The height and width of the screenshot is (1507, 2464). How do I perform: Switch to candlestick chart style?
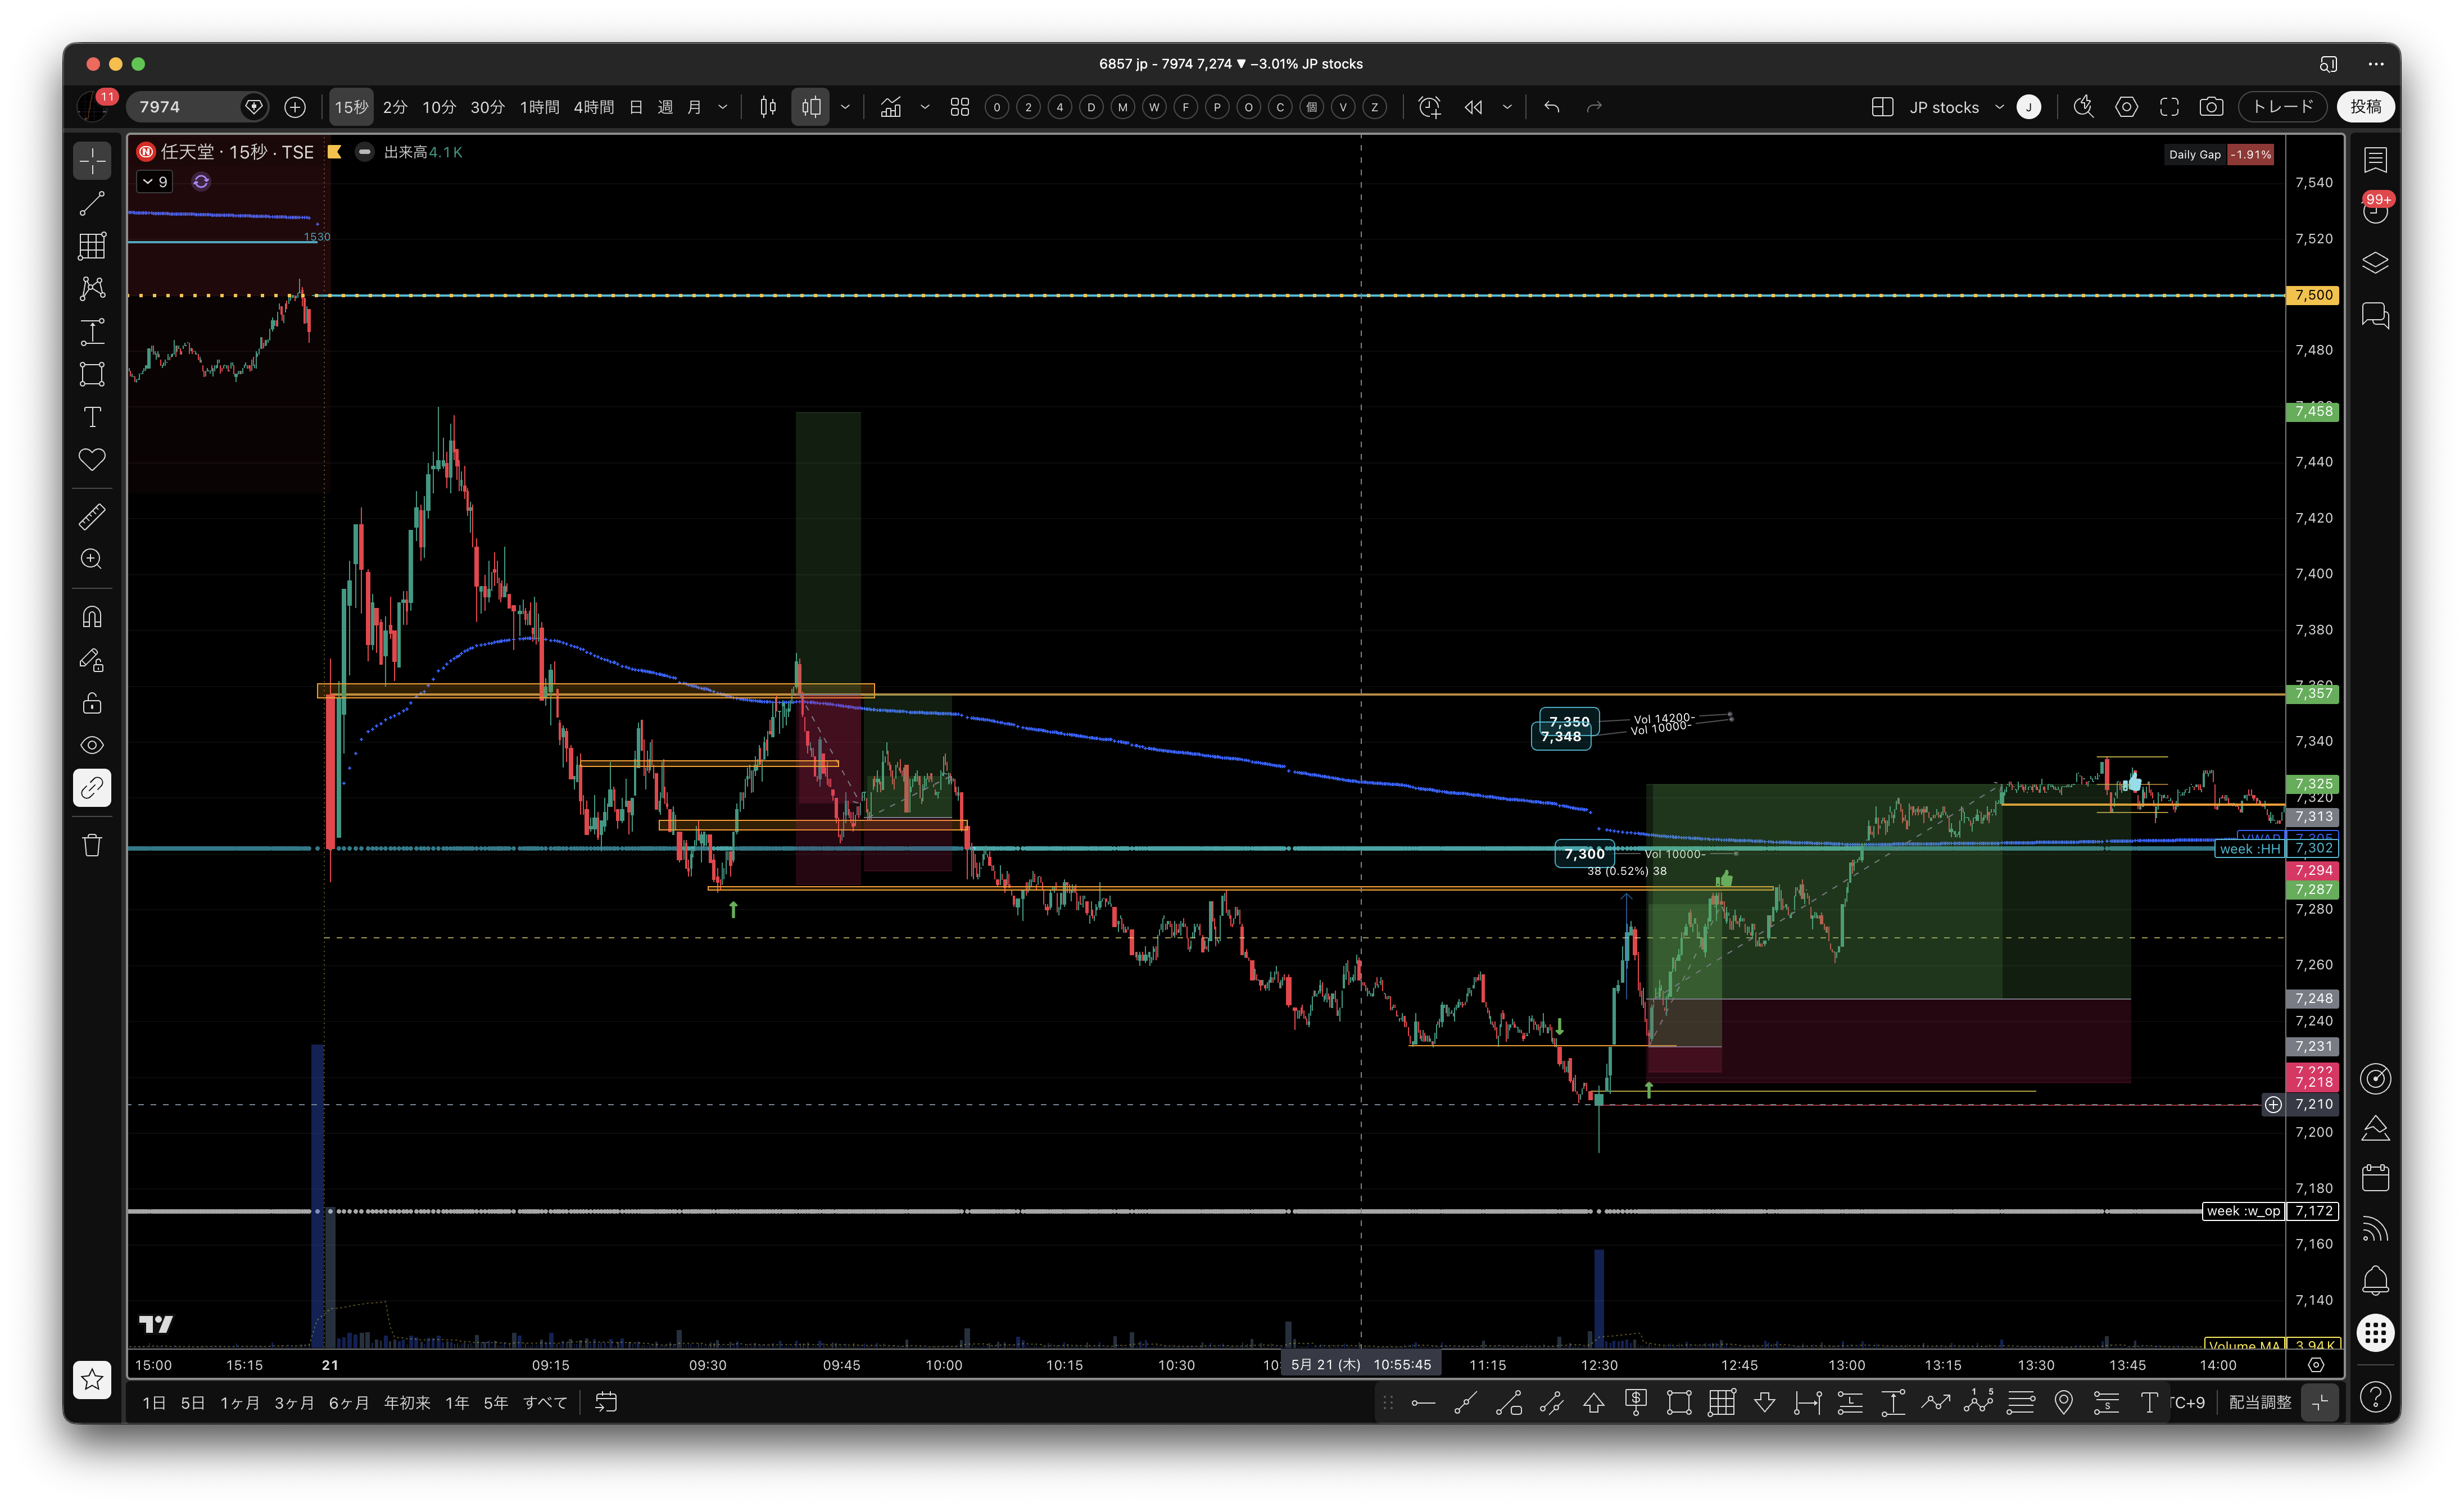pos(768,107)
